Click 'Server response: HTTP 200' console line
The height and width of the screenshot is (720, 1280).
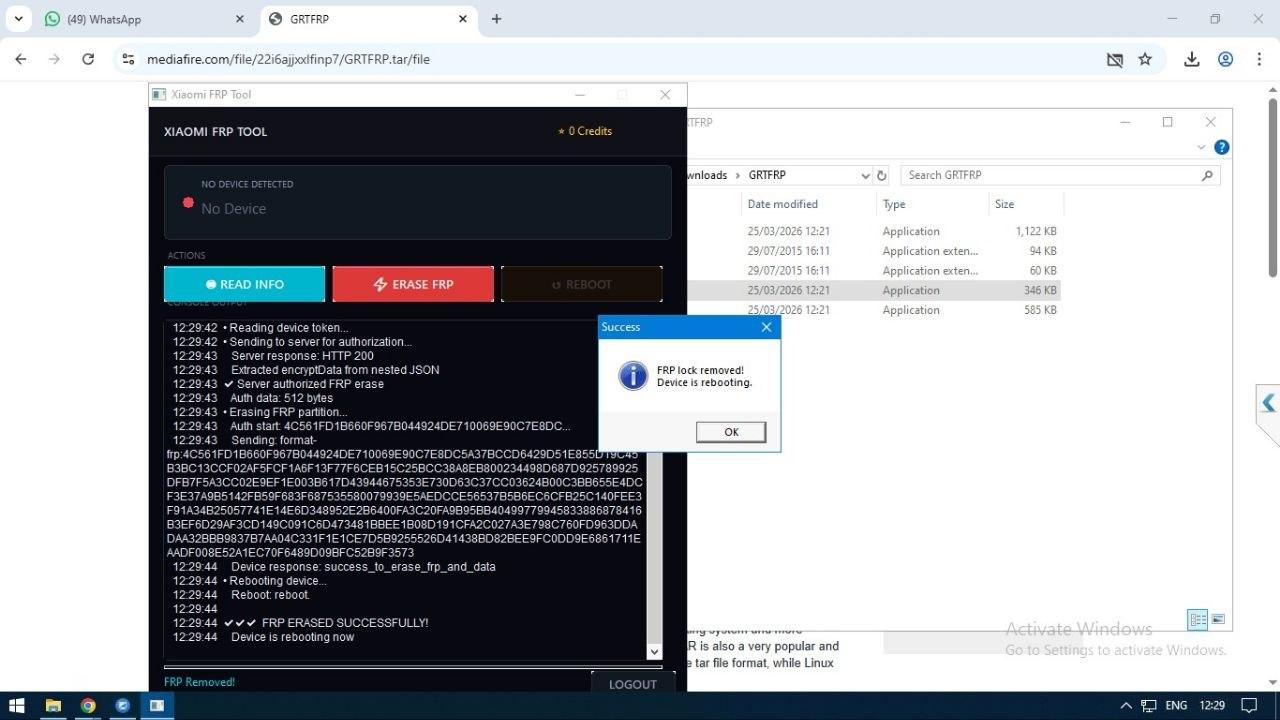(302, 356)
